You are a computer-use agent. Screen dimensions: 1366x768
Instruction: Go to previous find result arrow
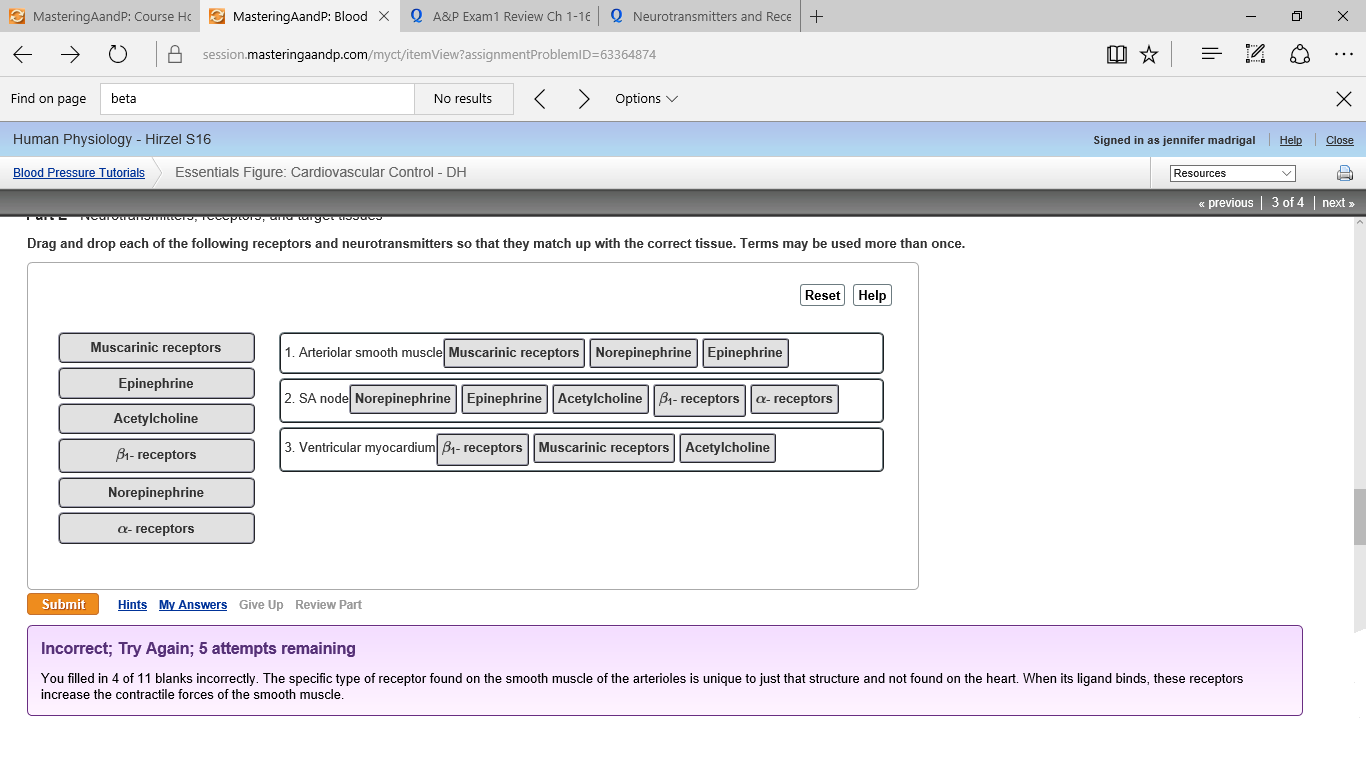[x=539, y=99]
